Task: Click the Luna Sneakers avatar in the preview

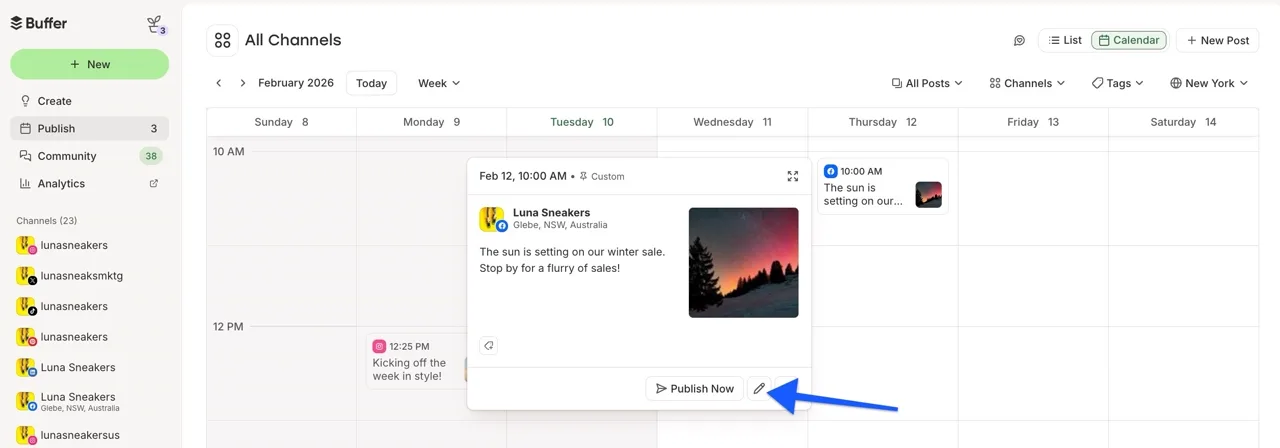Action: [492, 219]
